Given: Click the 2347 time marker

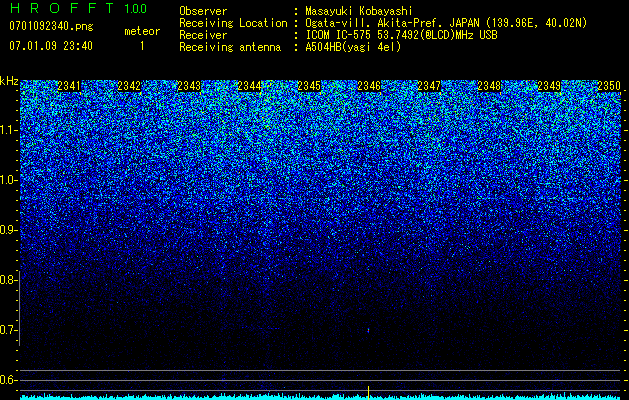Looking at the screenshot, I should [x=429, y=86].
